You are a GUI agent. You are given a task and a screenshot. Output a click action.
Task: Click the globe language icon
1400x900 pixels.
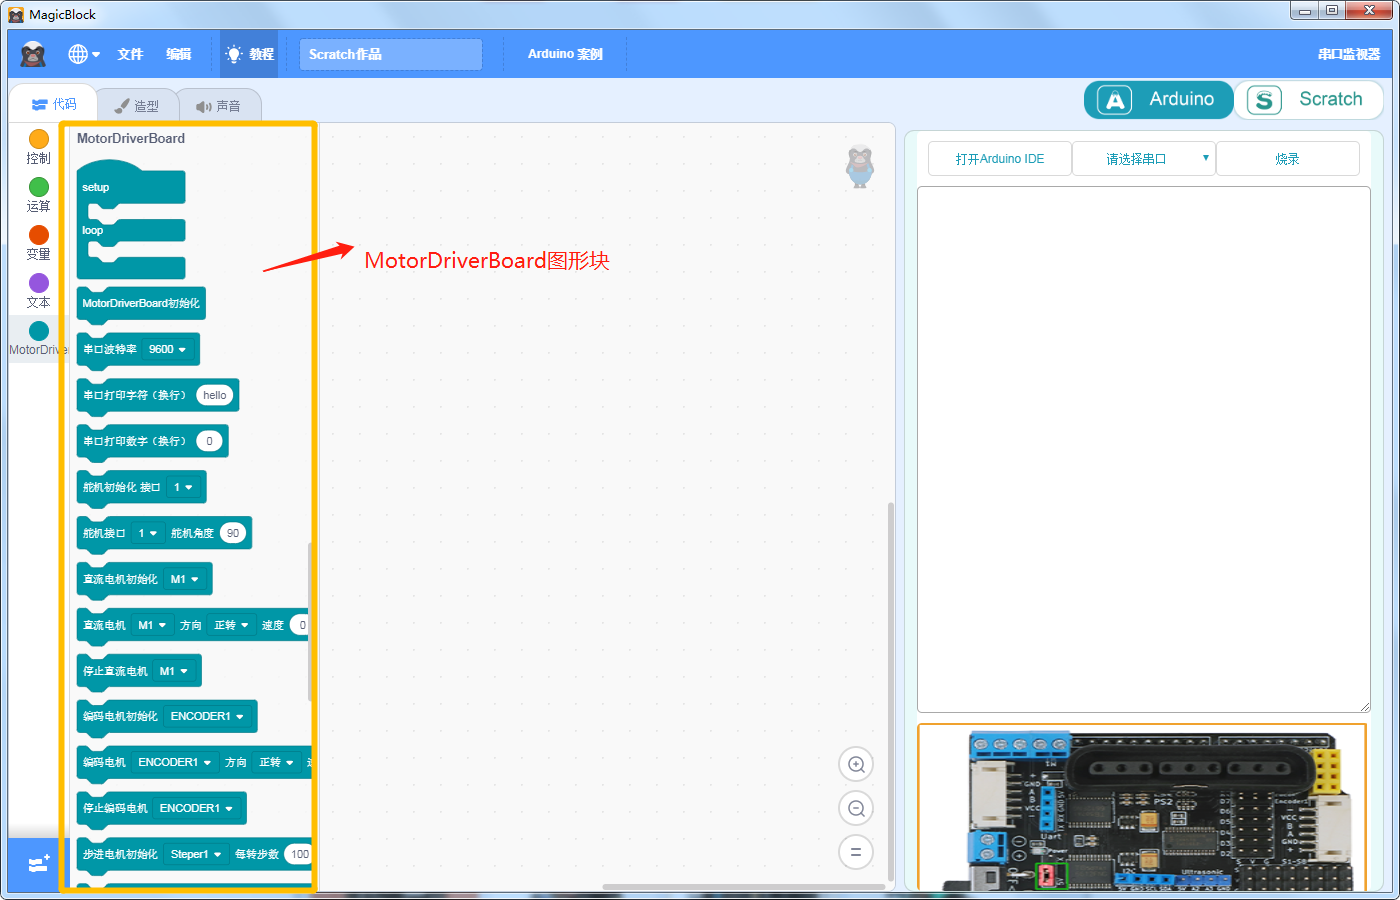pos(78,54)
